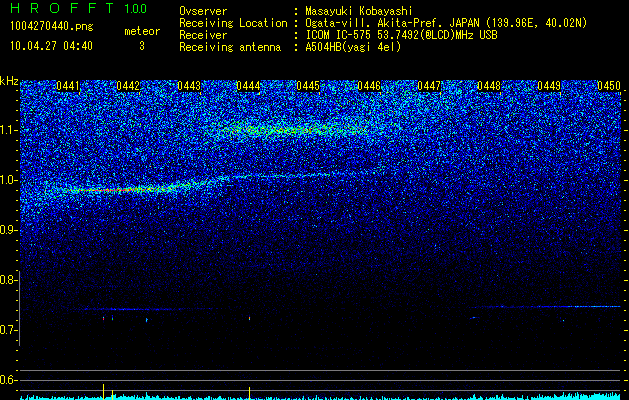The image size is (629, 400).
Task: Click time marker 0442
Action: [128, 86]
